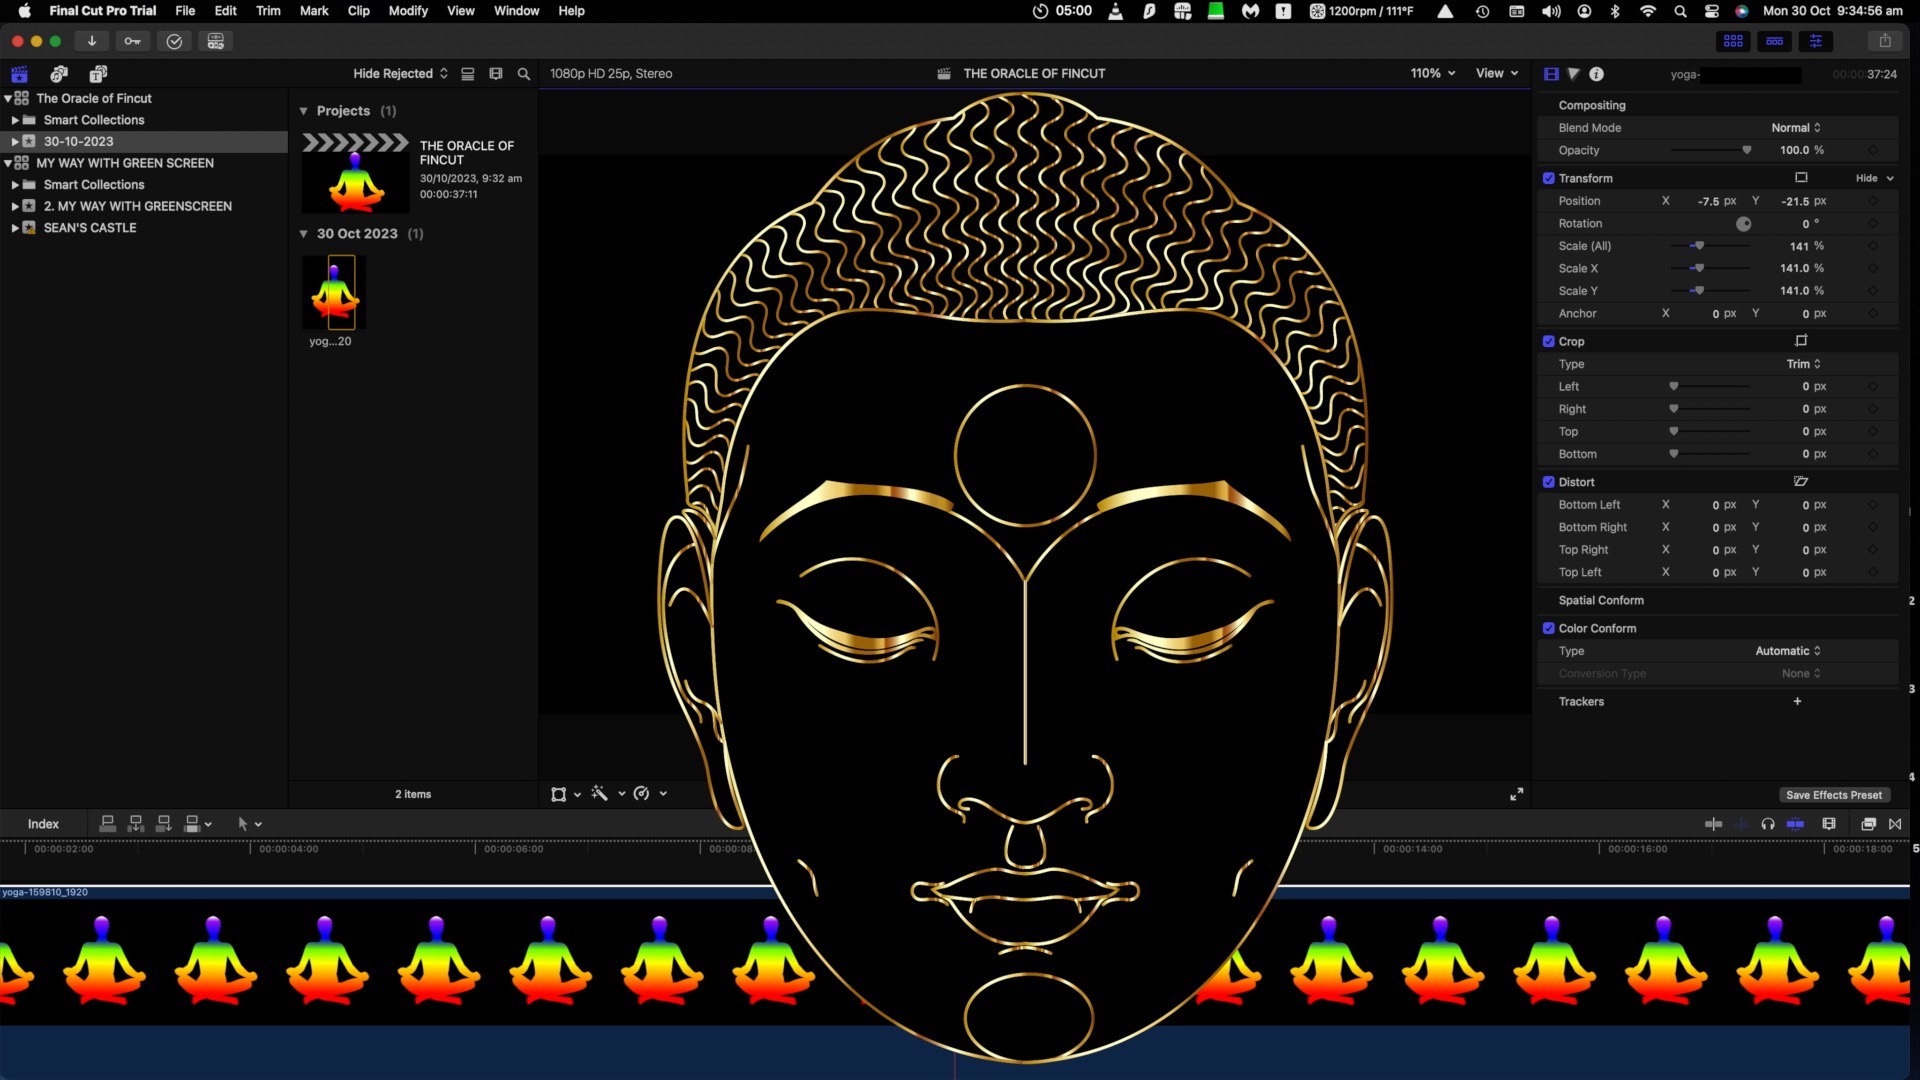1920x1080 pixels.
Task: Select the yoga clip thumbnail in browser
Action: [334, 293]
